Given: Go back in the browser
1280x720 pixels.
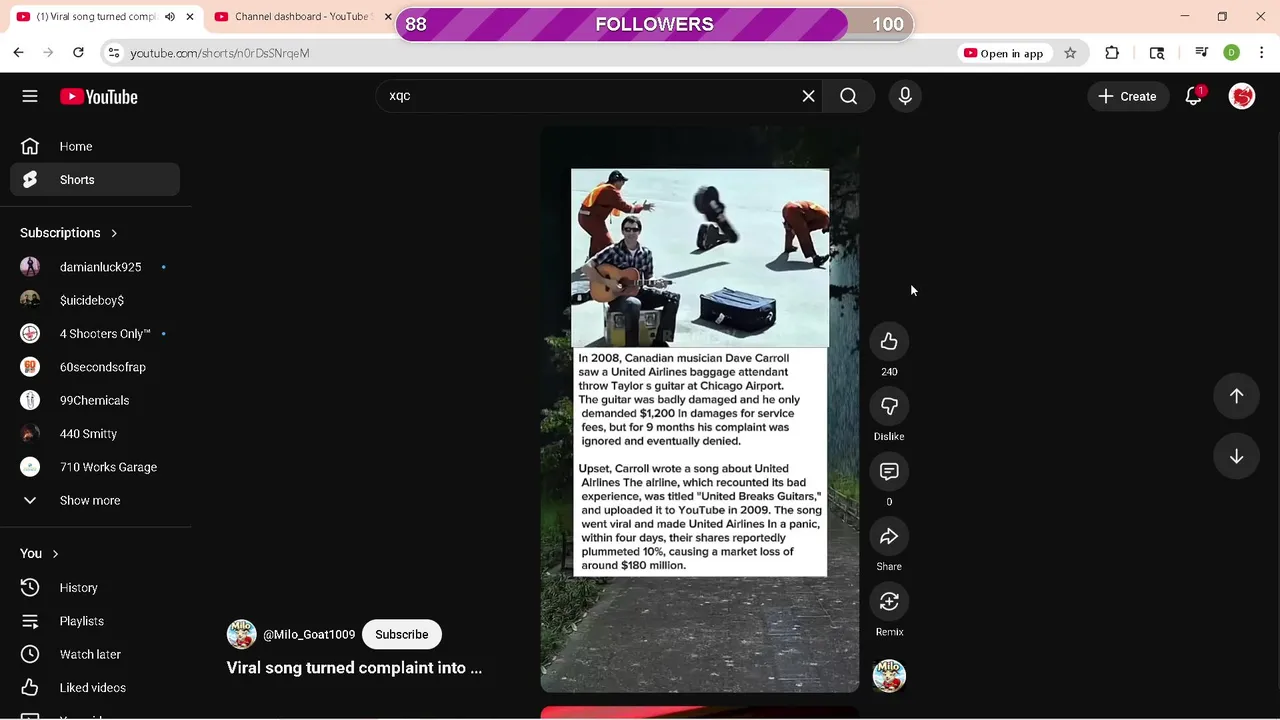Looking at the screenshot, I should click(18, 53).
